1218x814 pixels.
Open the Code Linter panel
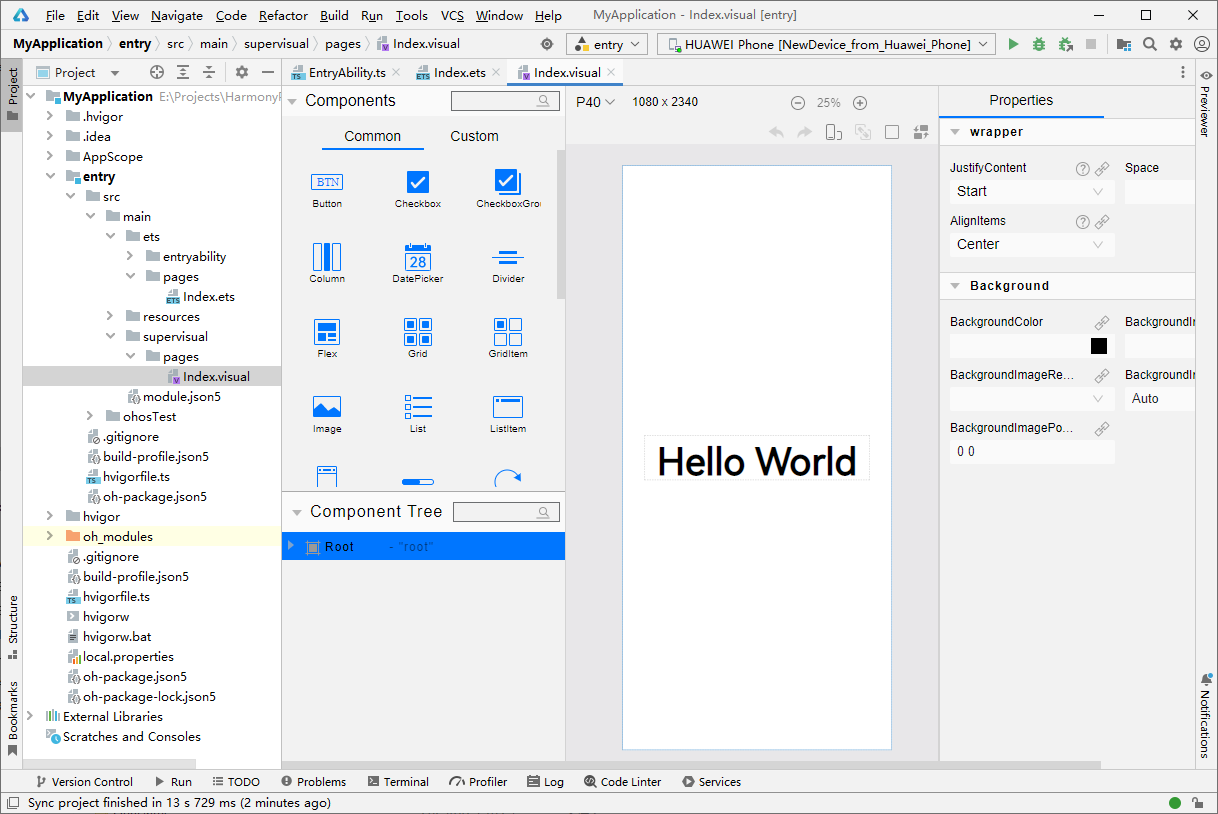tap(622, 782)
